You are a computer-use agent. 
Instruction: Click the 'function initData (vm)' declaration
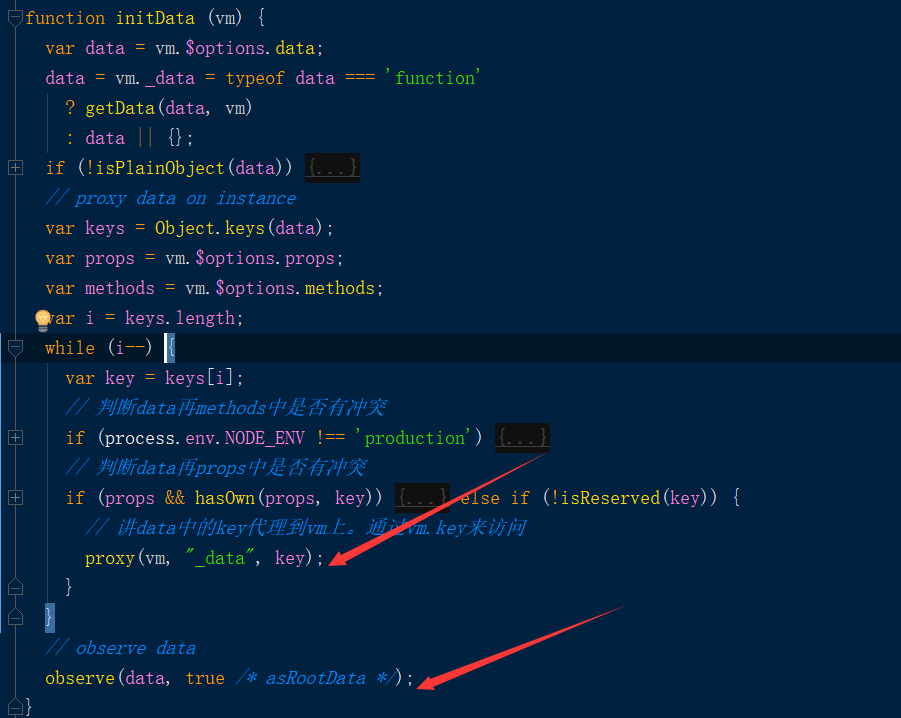coord(134,18)
